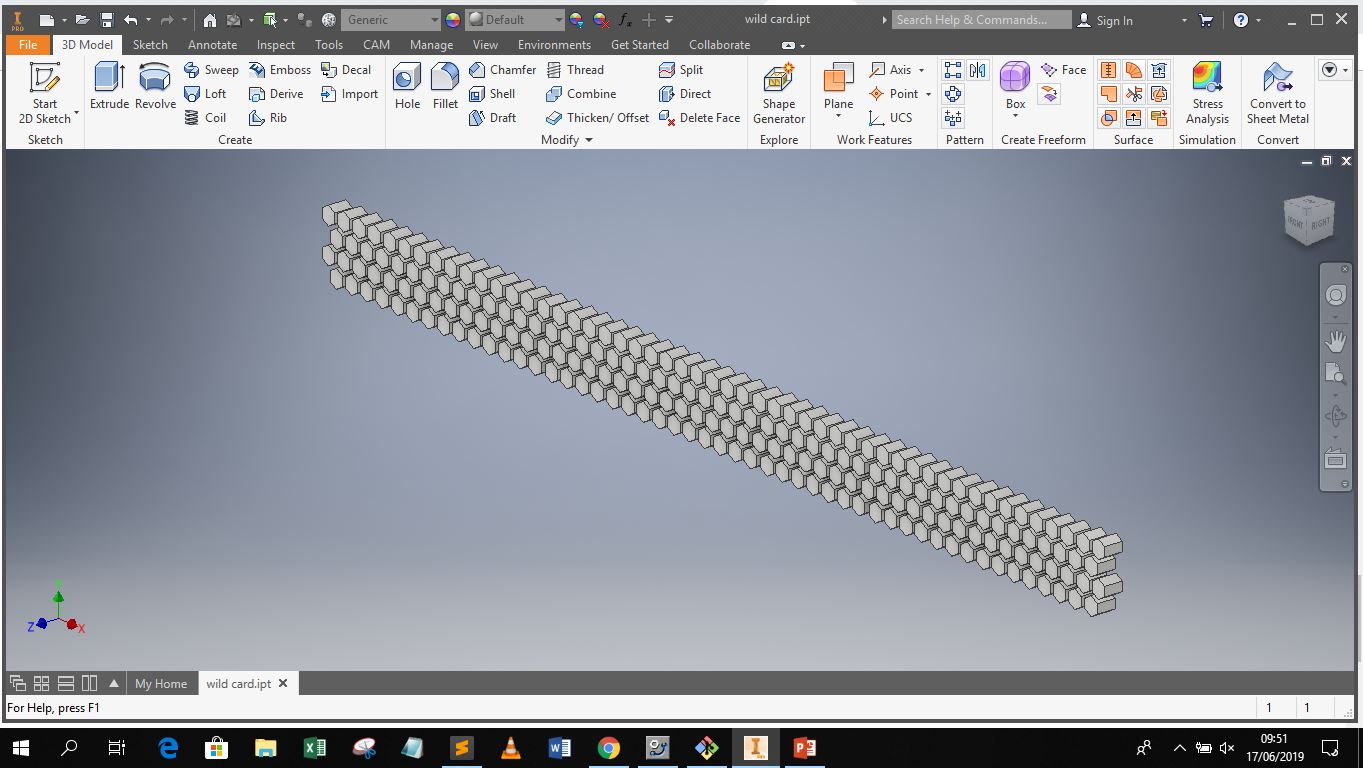1363x768 pixels.
Task: Click Sign In
Action: pyautogui.click(x=1105, y=20)
